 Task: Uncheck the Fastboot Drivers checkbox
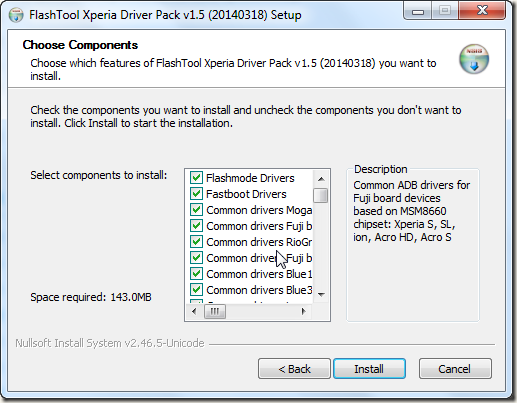coord(196,194)
